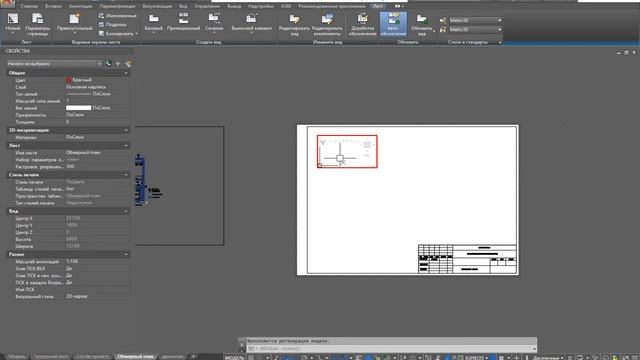This screenshot has height=360, width=640.
Task: Click Обновить вид button
Action: point(422,24)
